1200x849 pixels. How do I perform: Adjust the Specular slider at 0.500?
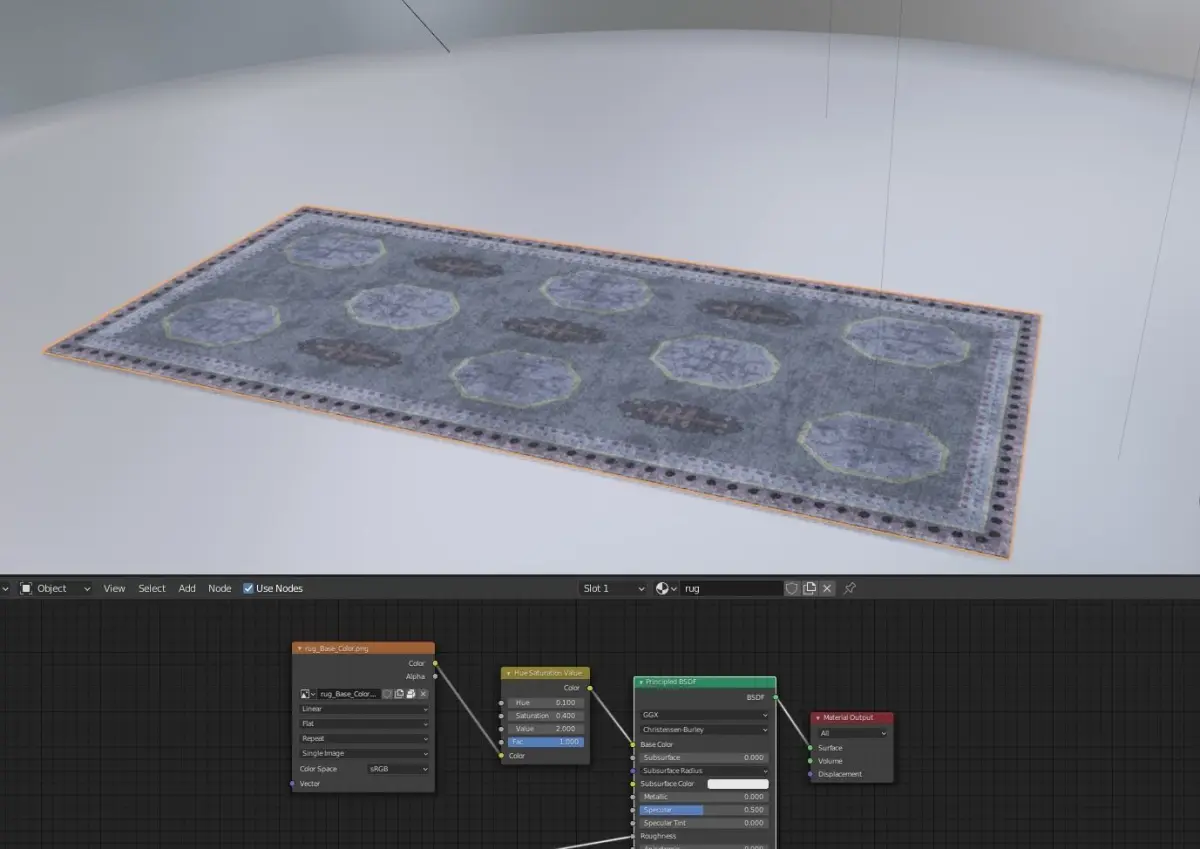point(704,810)
